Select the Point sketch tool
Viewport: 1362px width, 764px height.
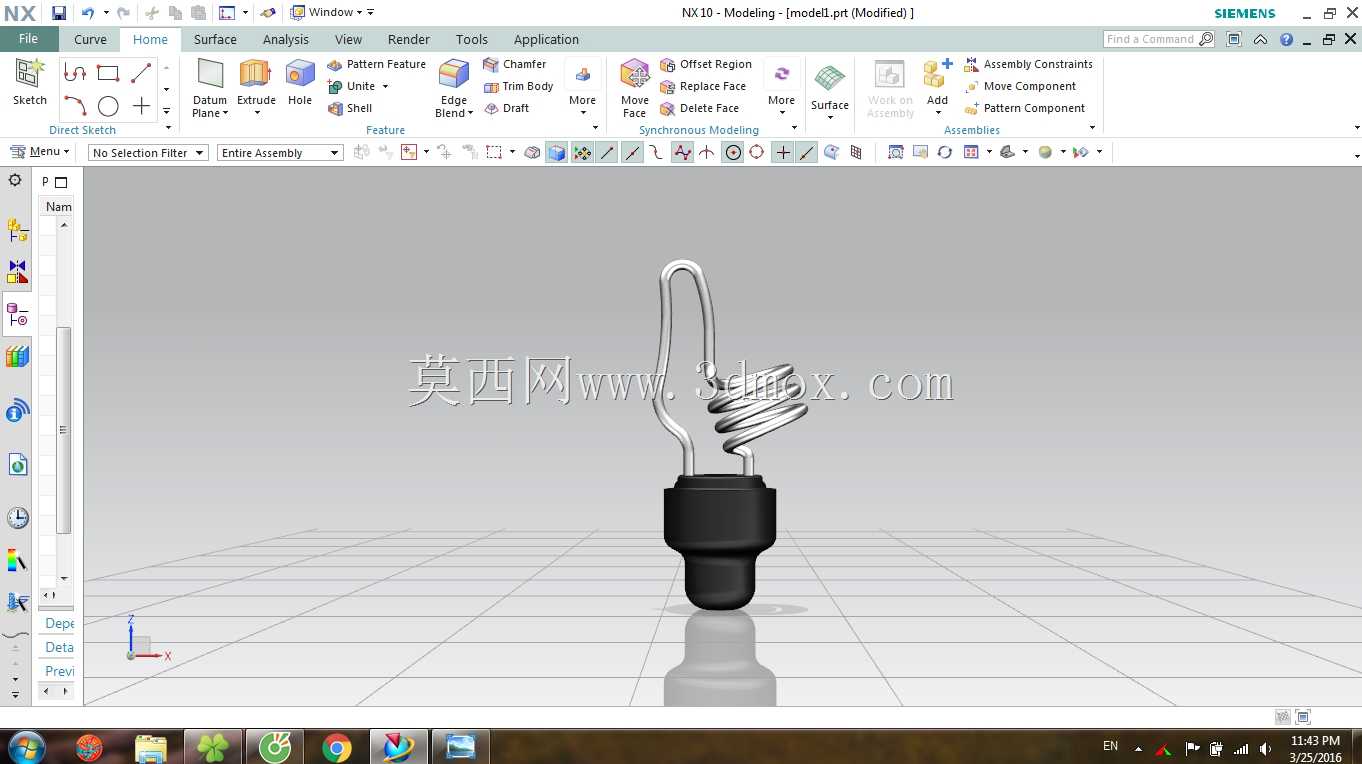pyautogui.click(x=141, y=106)
